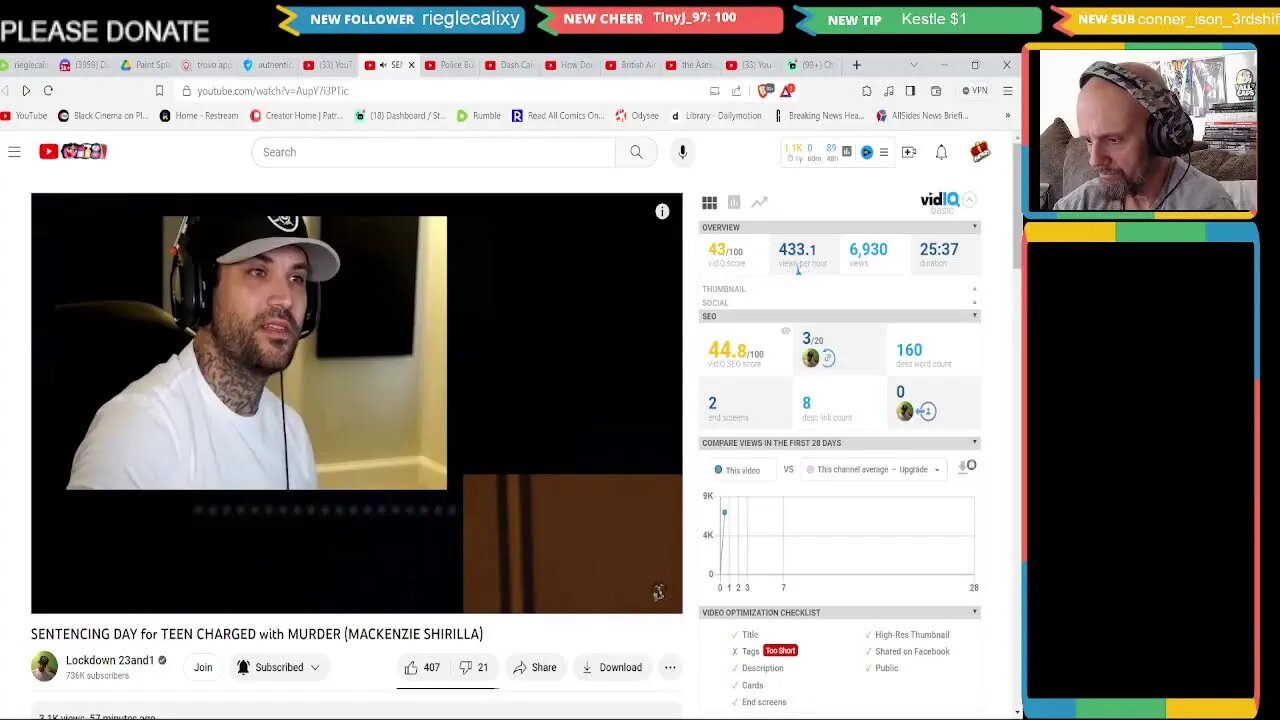Bookmark this page icon in address bar
The image size is (1280, 720).
159,91
